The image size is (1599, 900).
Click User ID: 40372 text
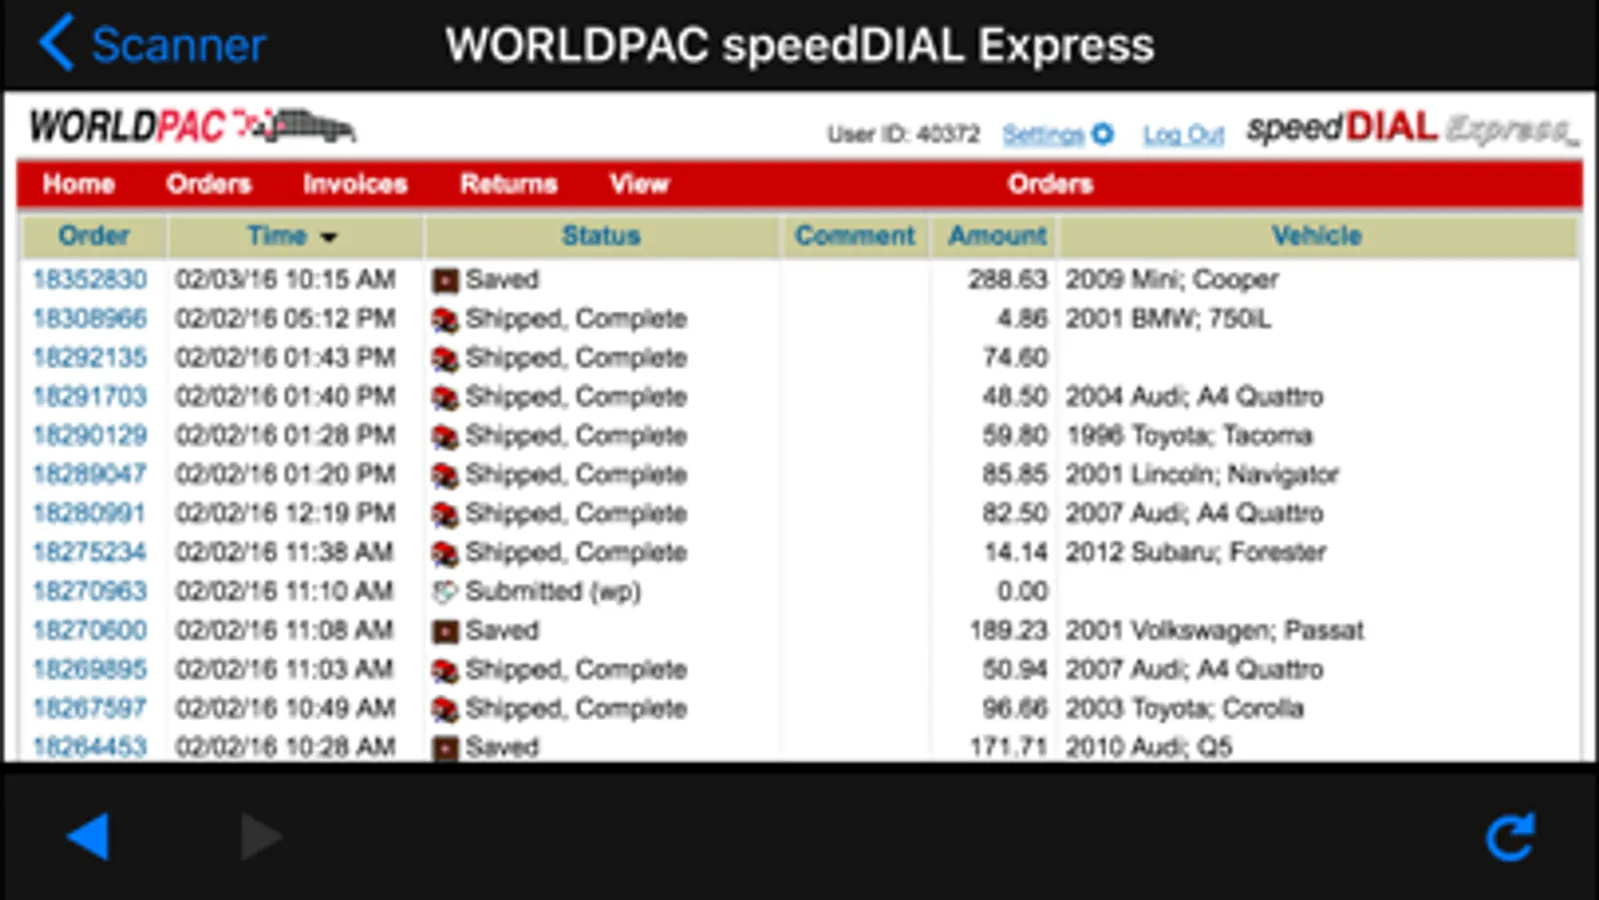point(903,134)
